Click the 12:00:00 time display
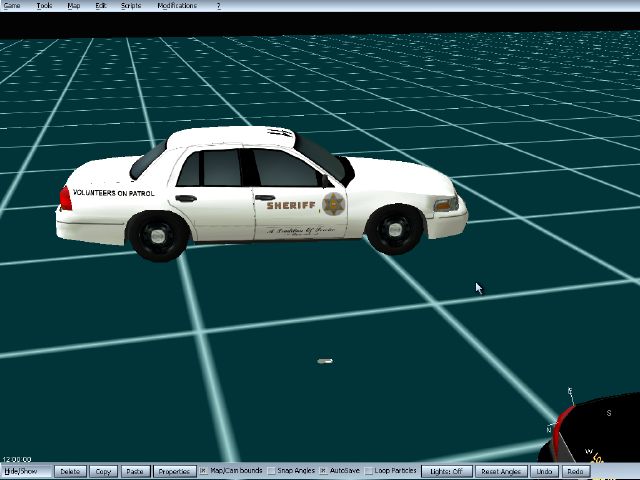This screenshot has width=640, height=480. click(x=16, y=460)
